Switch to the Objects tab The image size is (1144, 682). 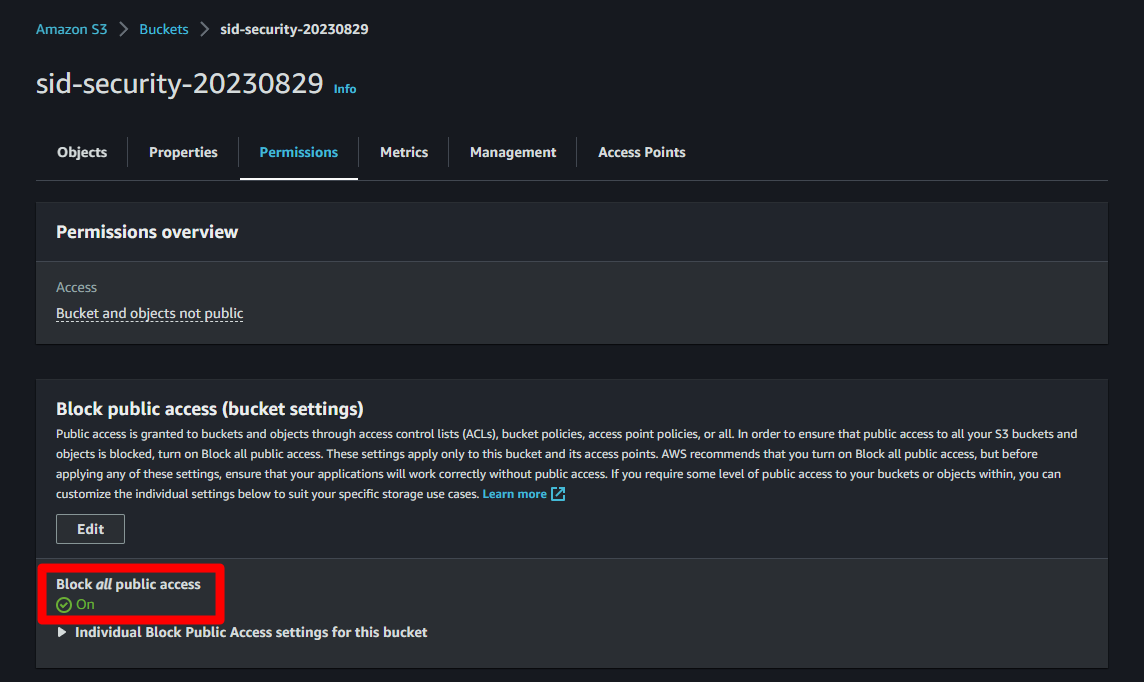[x=82, y=152]
